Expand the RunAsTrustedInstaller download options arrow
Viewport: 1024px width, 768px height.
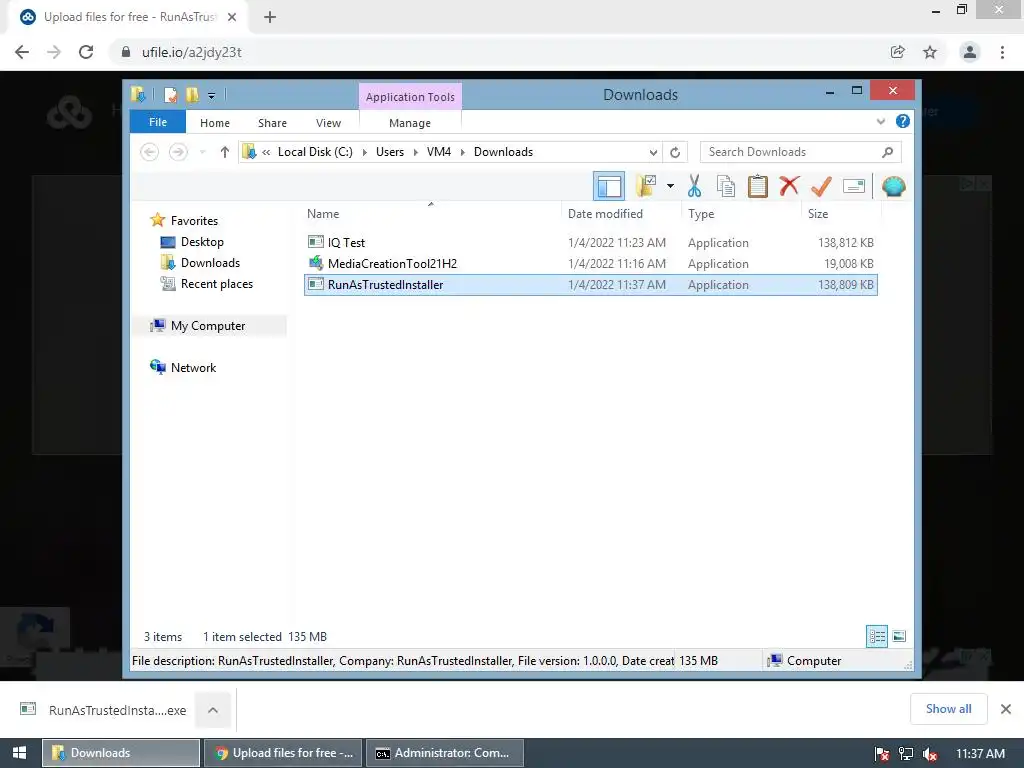click(213, 710)
